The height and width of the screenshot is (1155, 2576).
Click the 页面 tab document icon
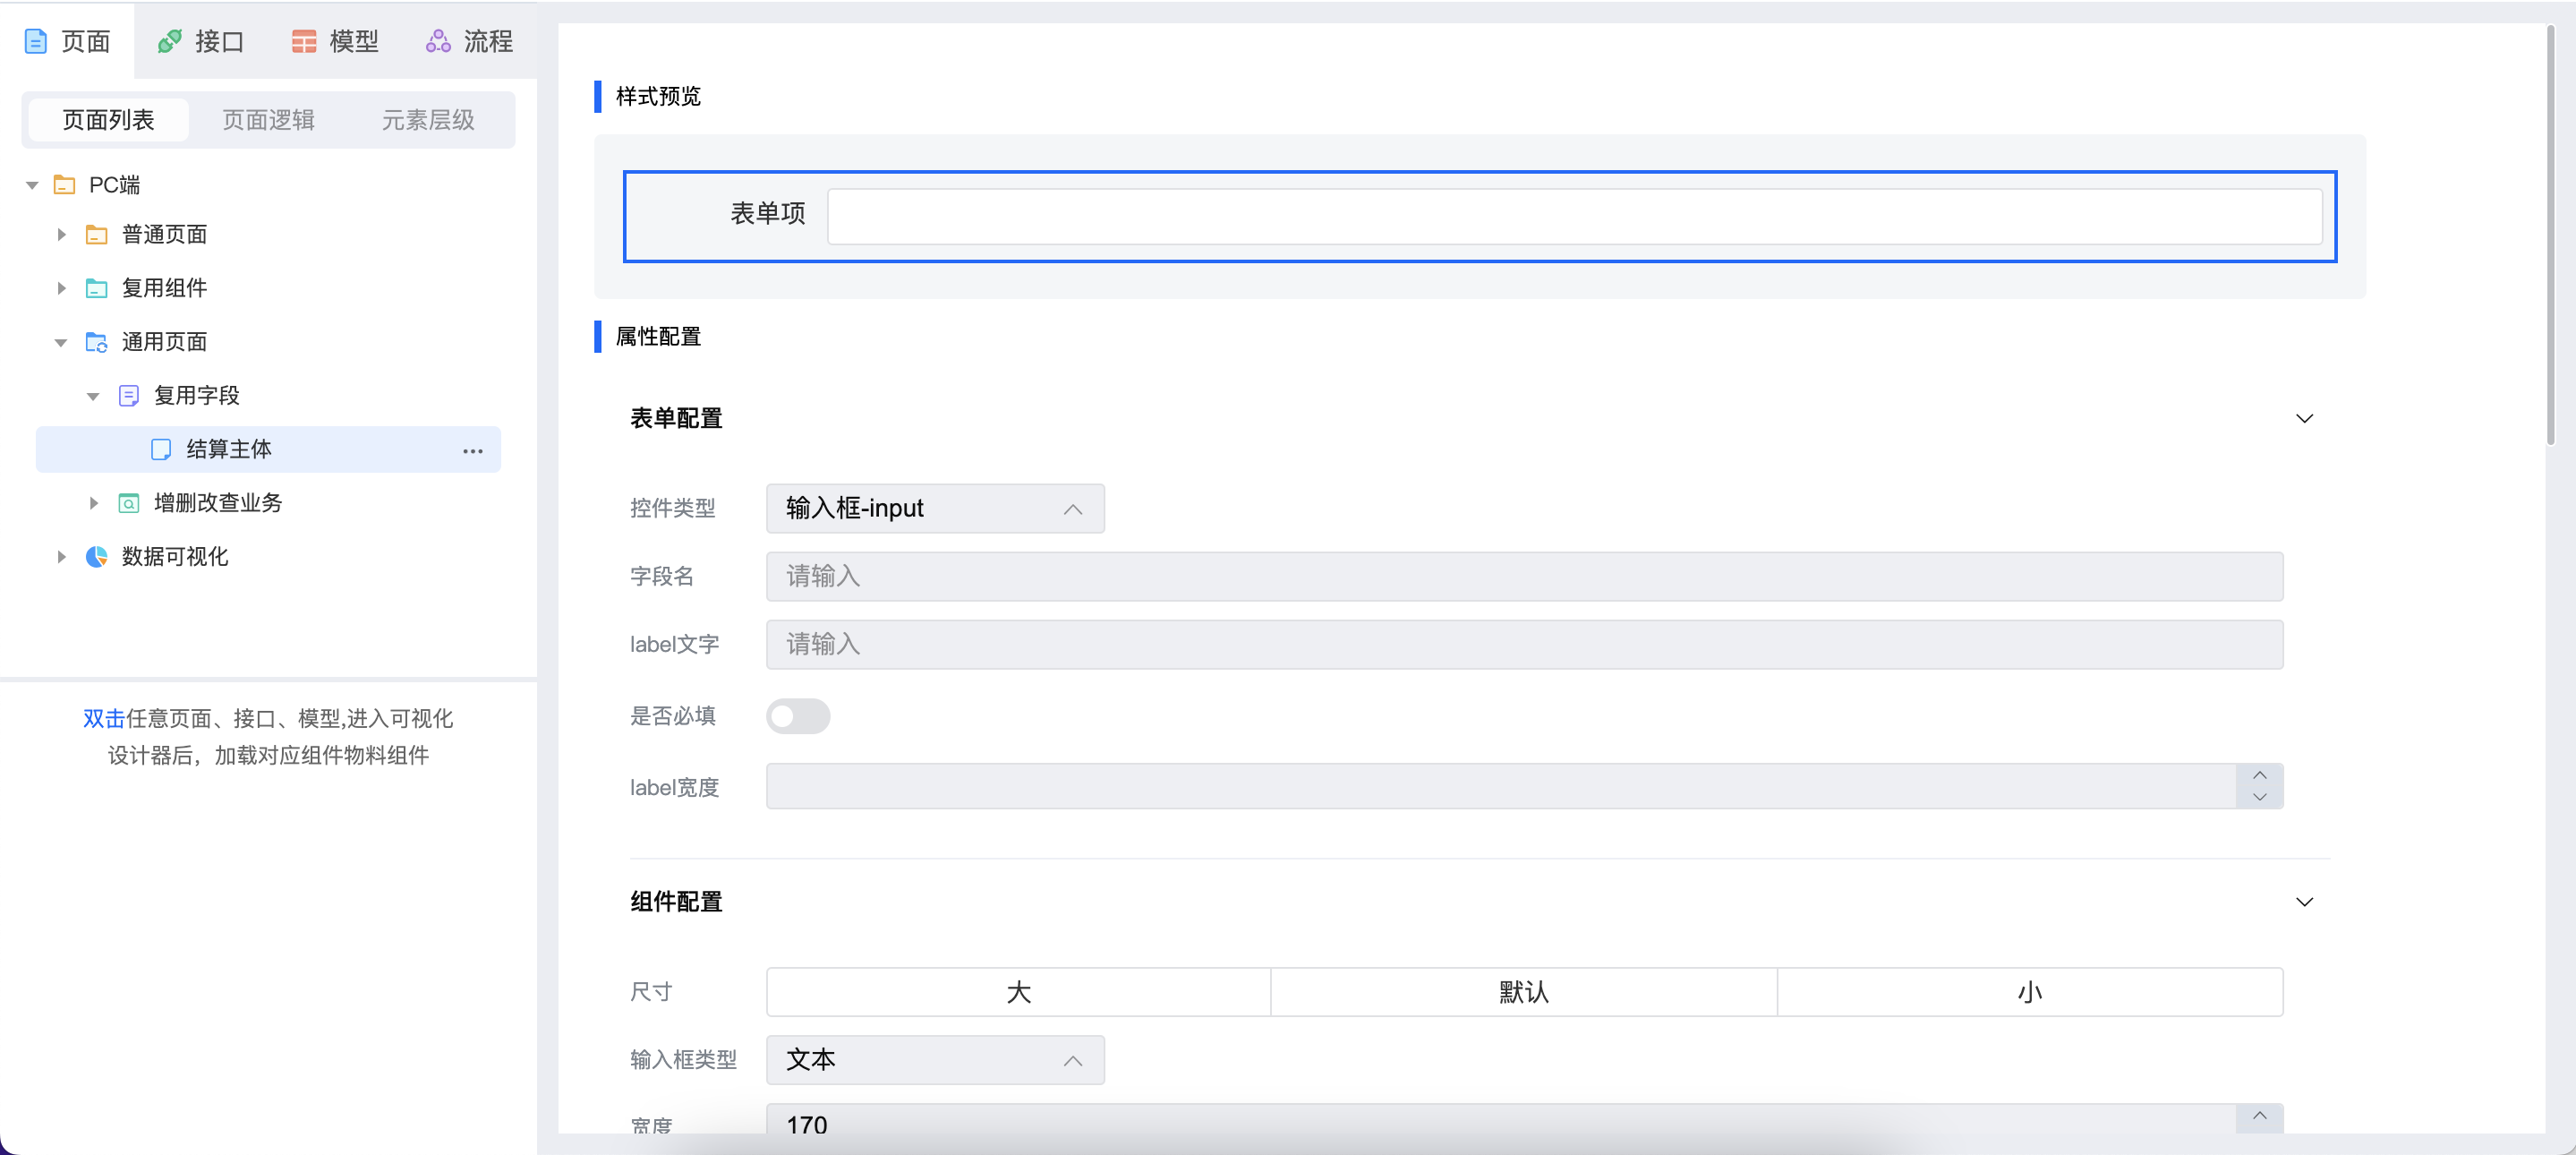[35, 41]
